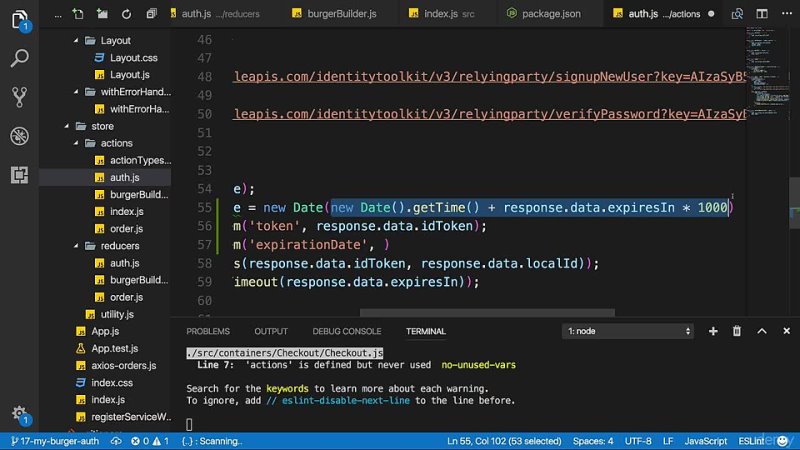Viewport: 800px width, 450px height.
Task: Change language mode JavaScript
Action: (x=706, y=441)
